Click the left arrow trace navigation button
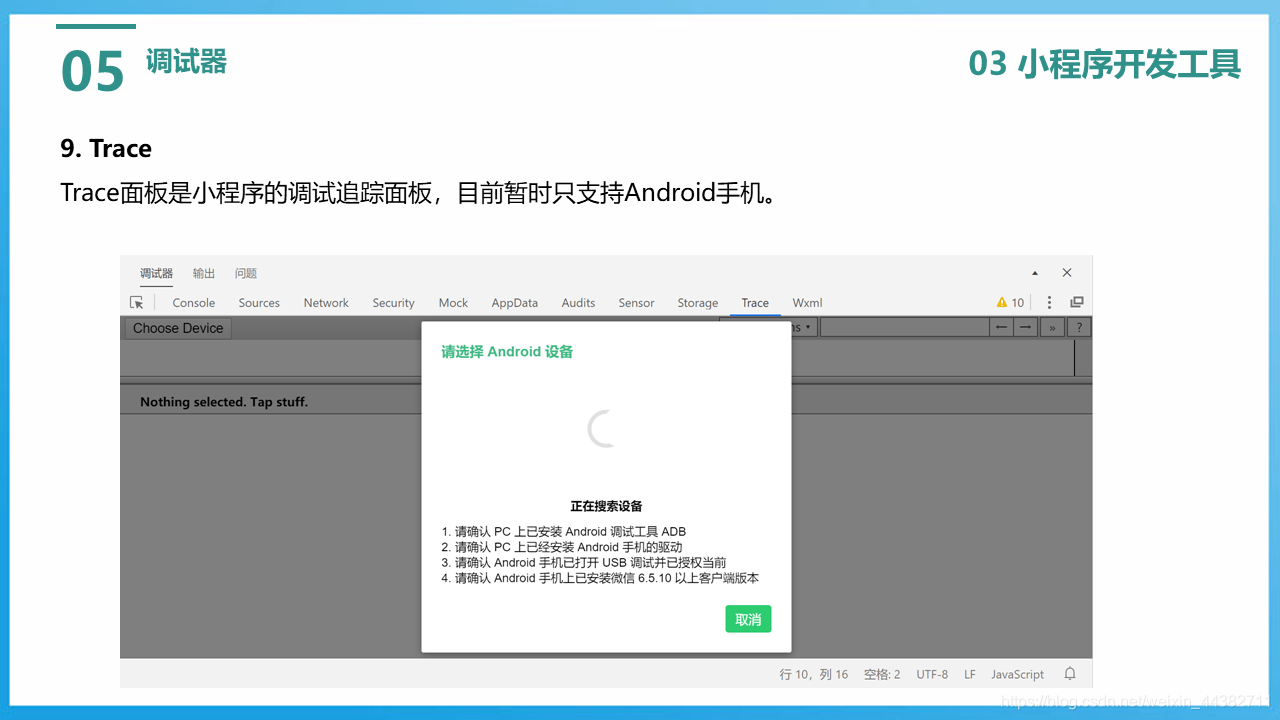This screenshot has height=720, width=1280. coord(1001,327)
